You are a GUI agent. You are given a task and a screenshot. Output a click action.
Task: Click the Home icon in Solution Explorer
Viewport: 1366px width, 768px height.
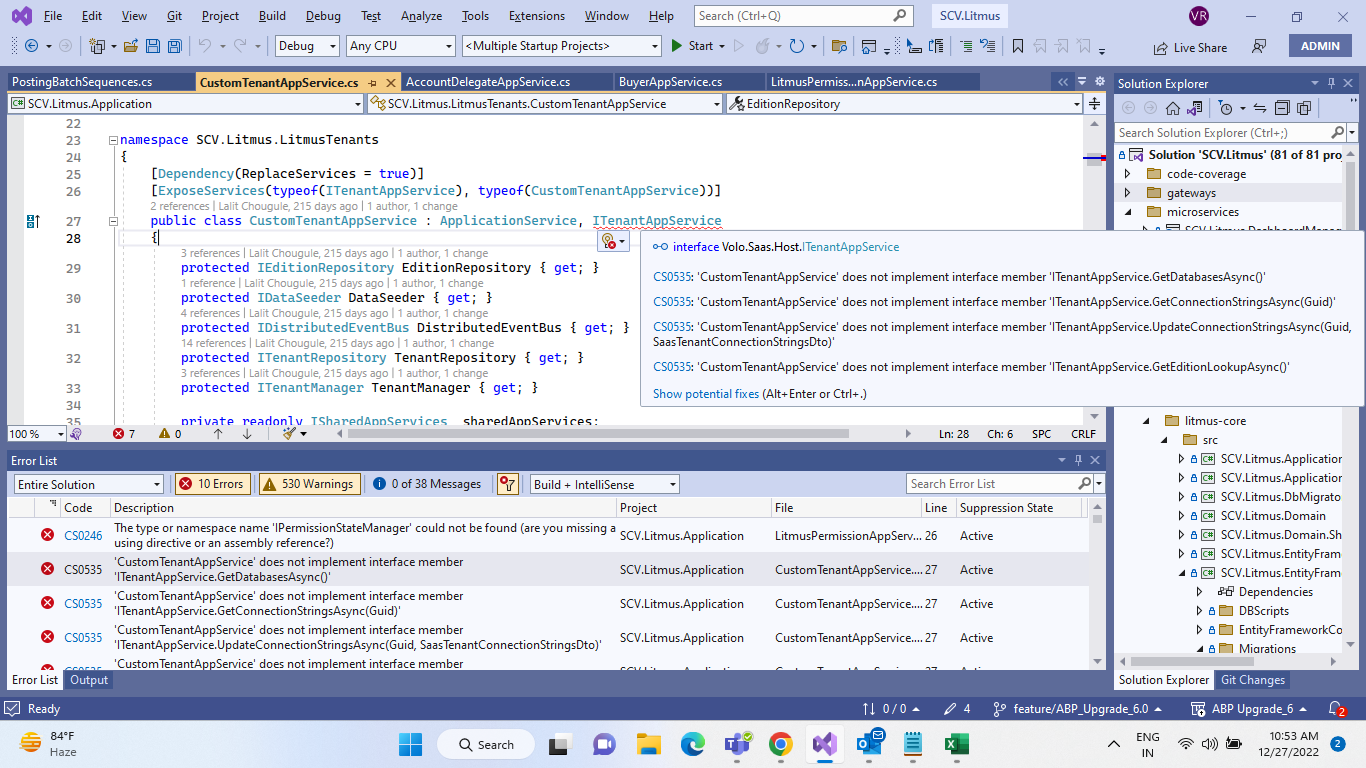[1173, 108]
